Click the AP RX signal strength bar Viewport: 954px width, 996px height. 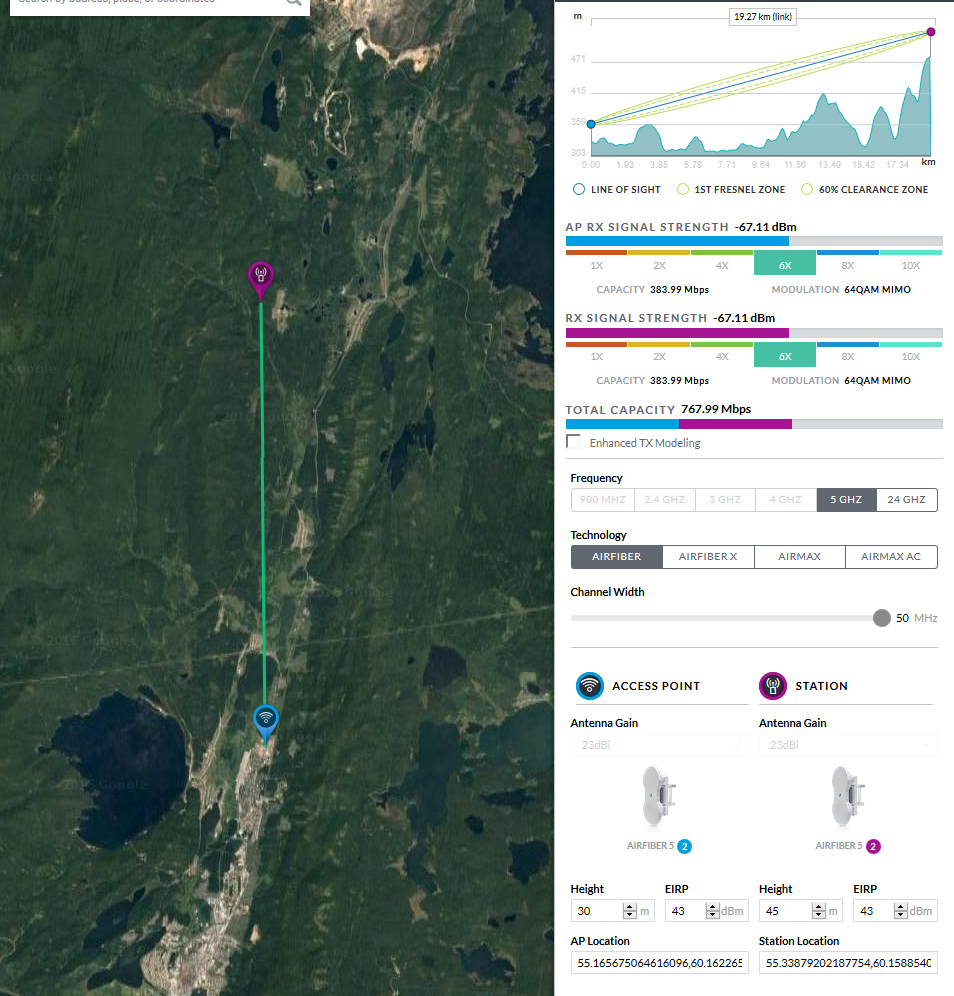click(754, 241)
